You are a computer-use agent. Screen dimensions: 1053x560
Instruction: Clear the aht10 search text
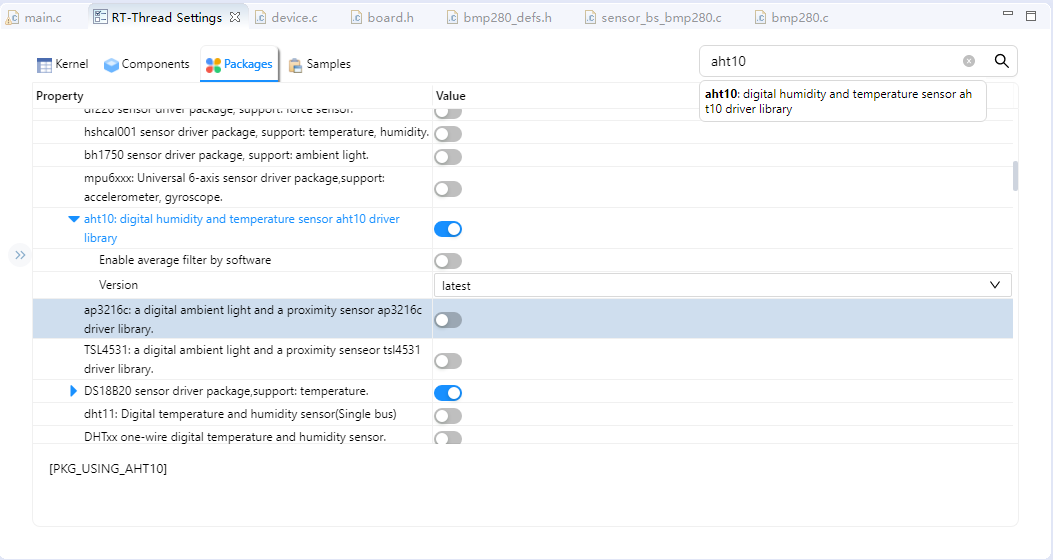[969, 61]
